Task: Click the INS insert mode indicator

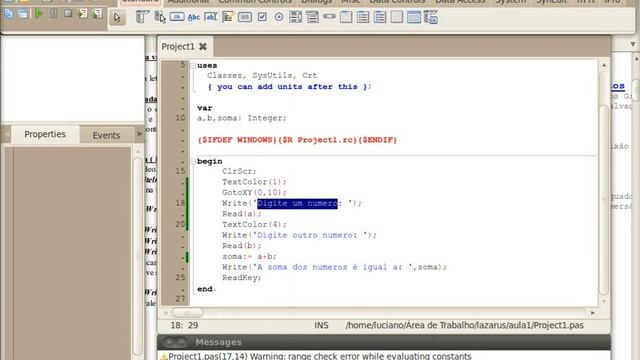Action: coord(321,325)
